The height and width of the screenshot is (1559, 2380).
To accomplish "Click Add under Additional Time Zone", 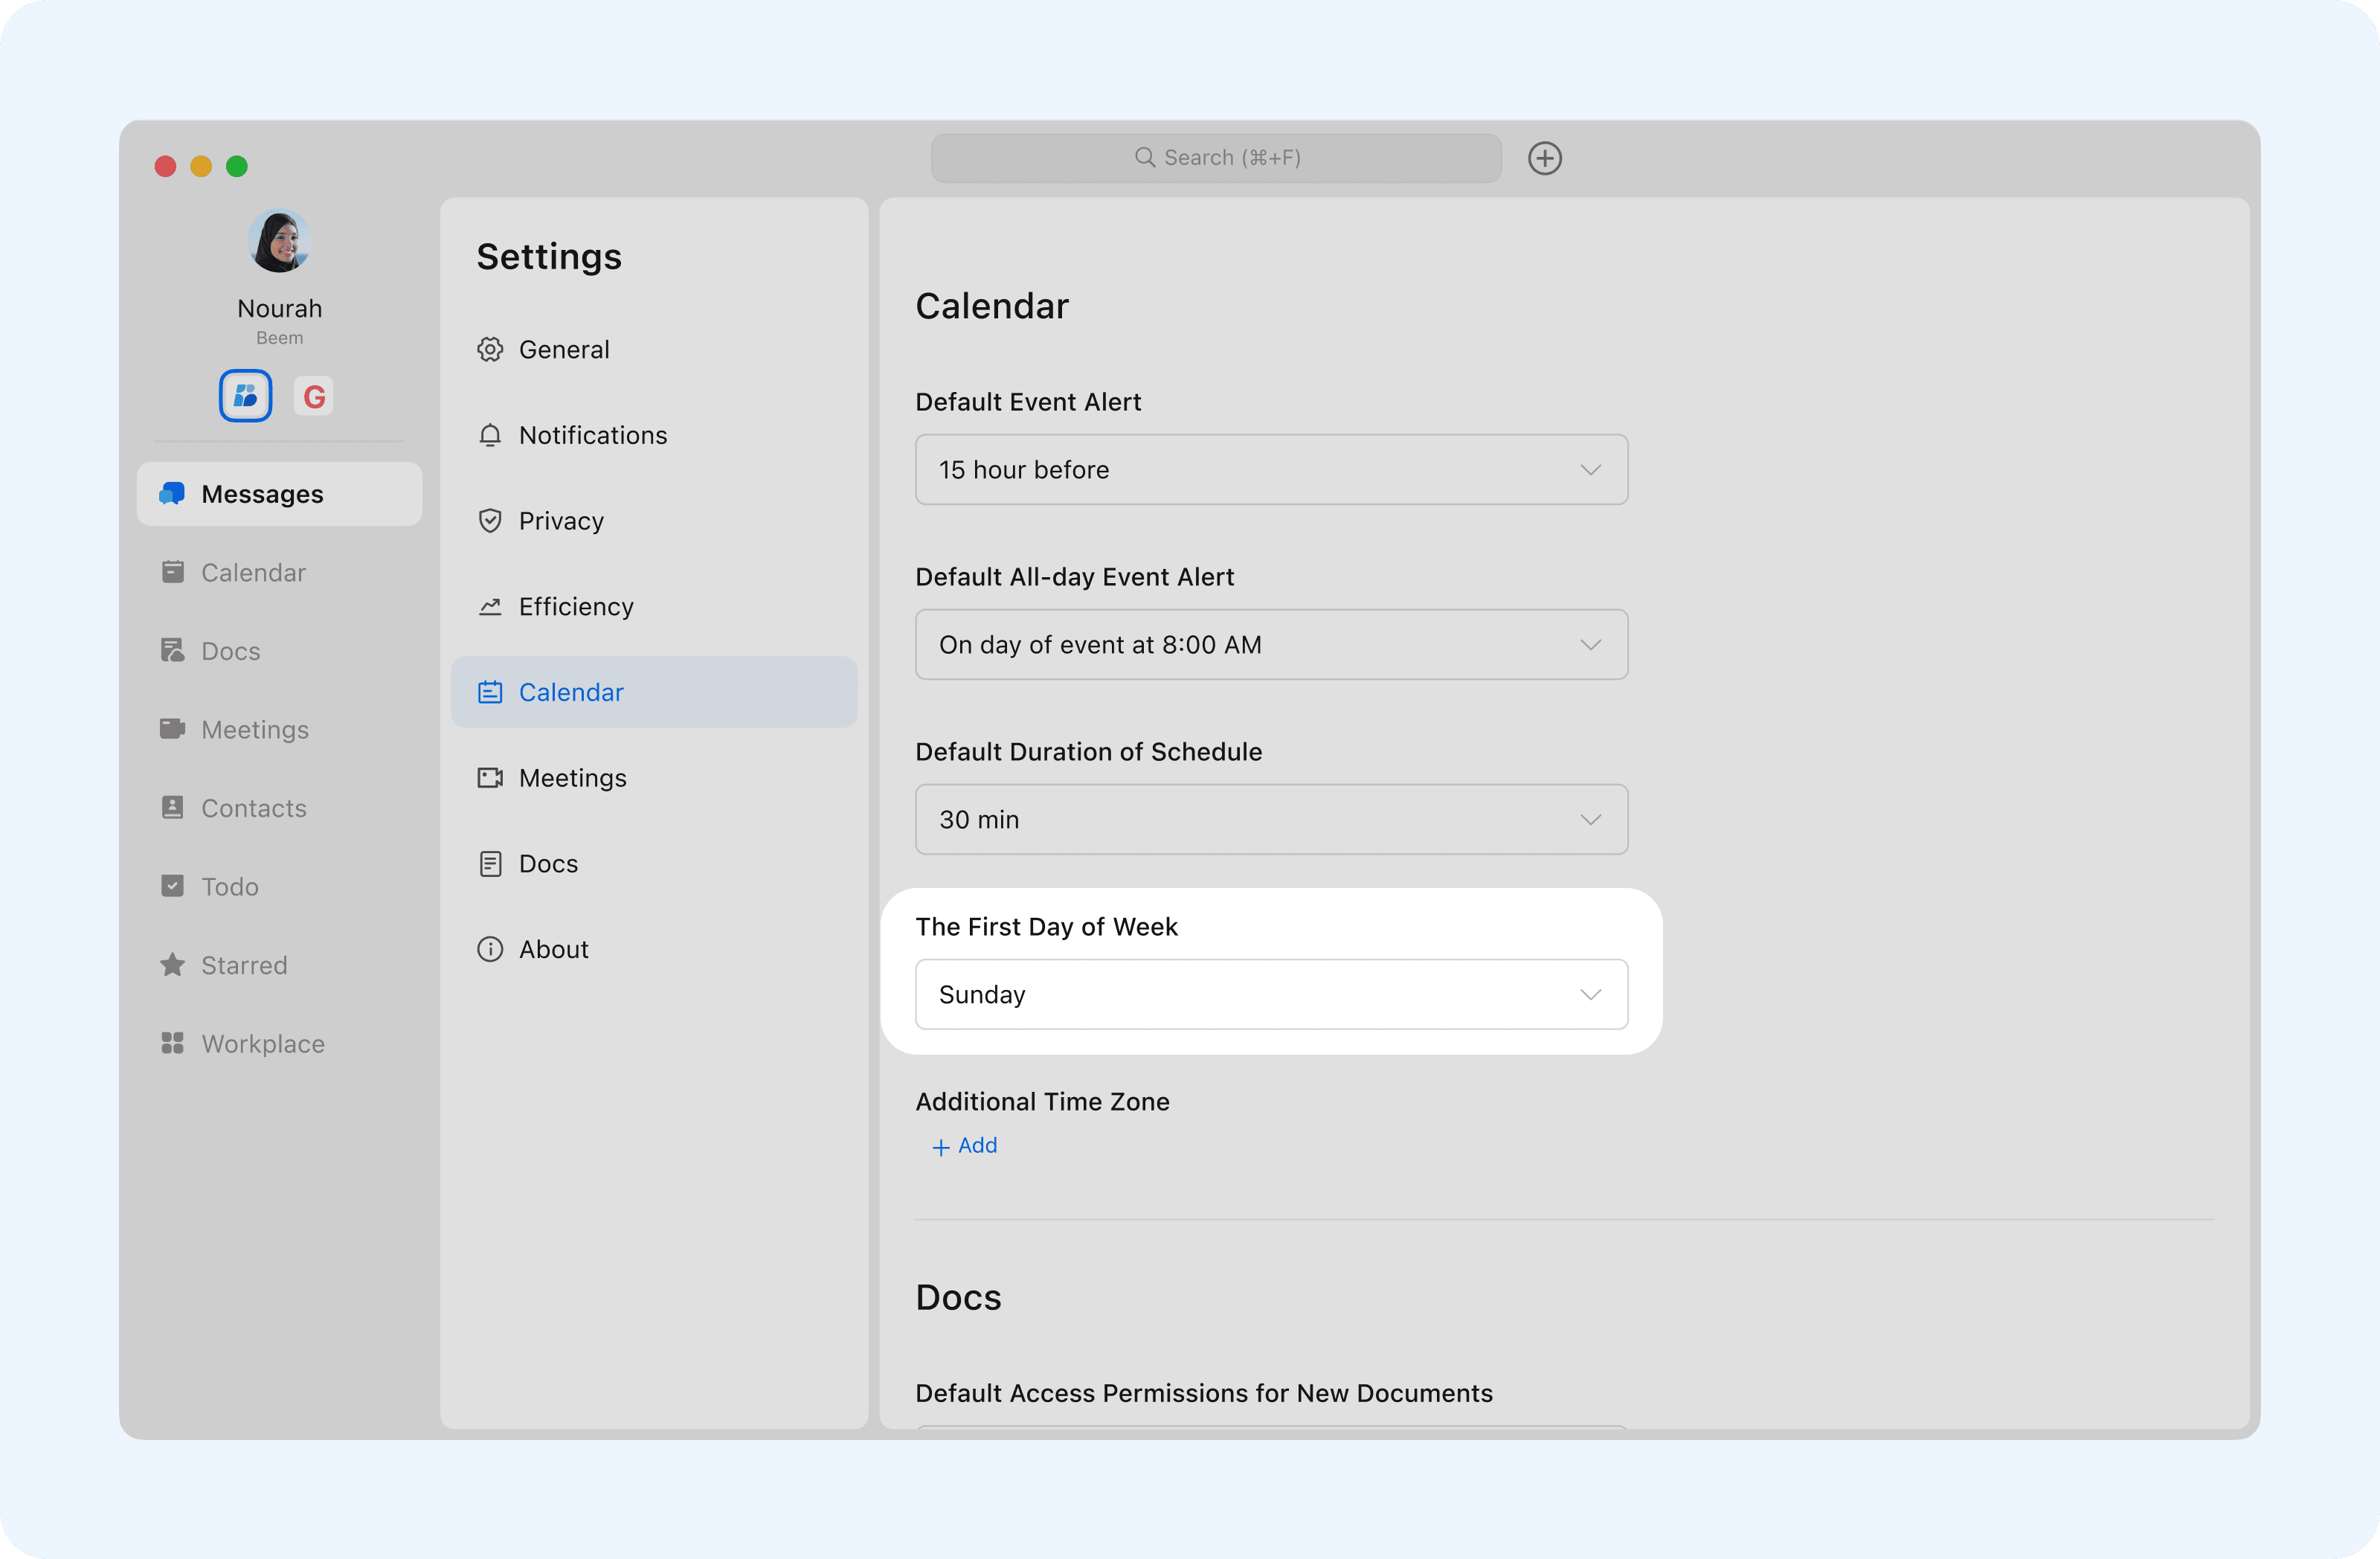I will (965, 1146).
